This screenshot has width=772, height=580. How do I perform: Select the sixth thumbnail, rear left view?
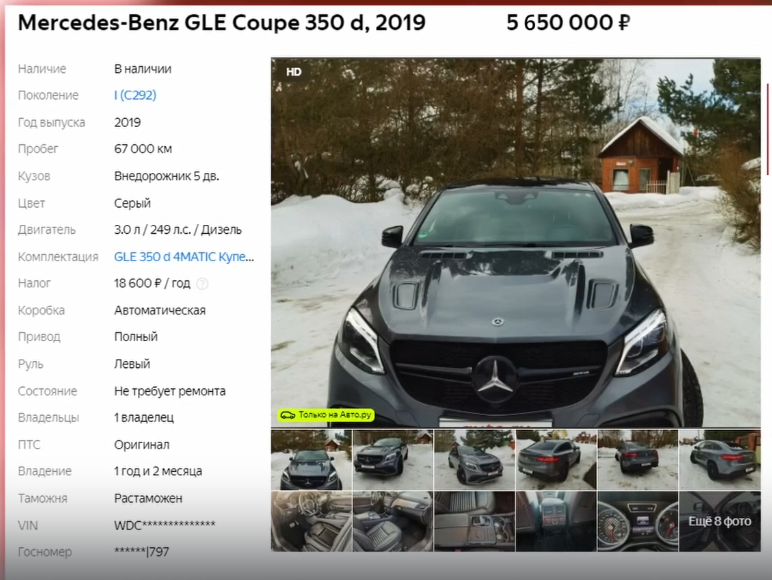[720, 460]
